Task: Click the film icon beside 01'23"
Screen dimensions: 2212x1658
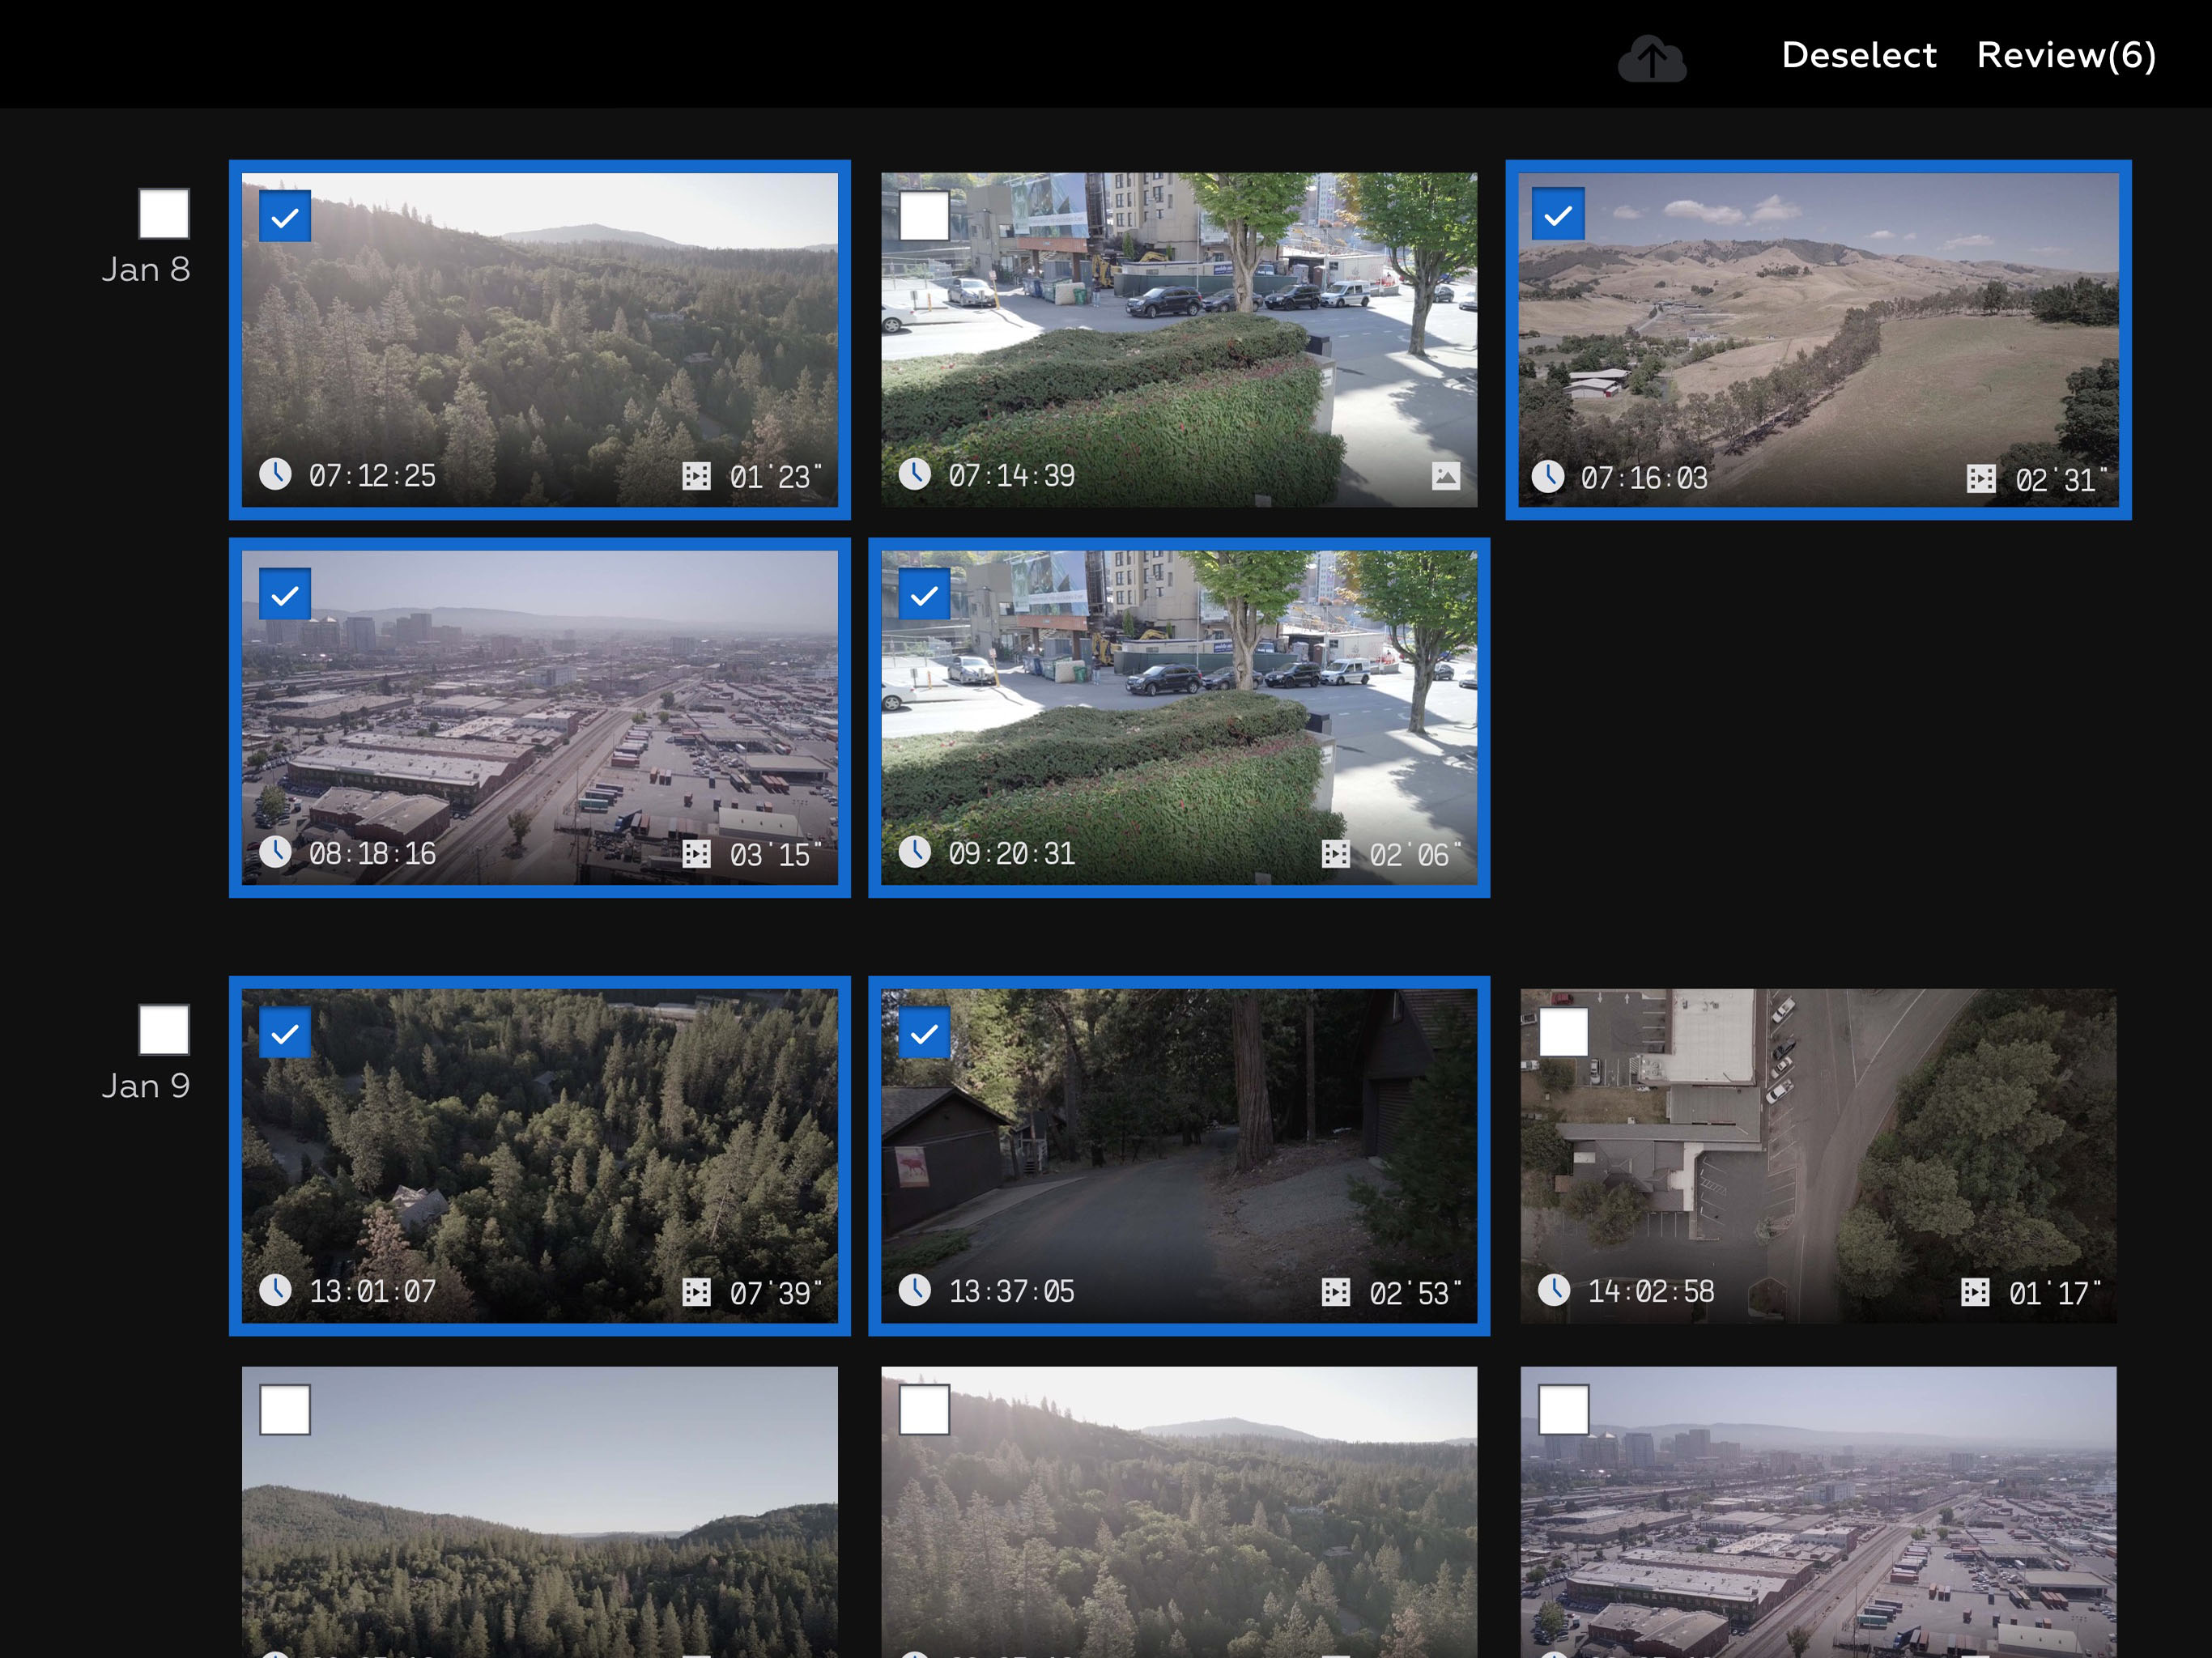Action: point(696,476)
